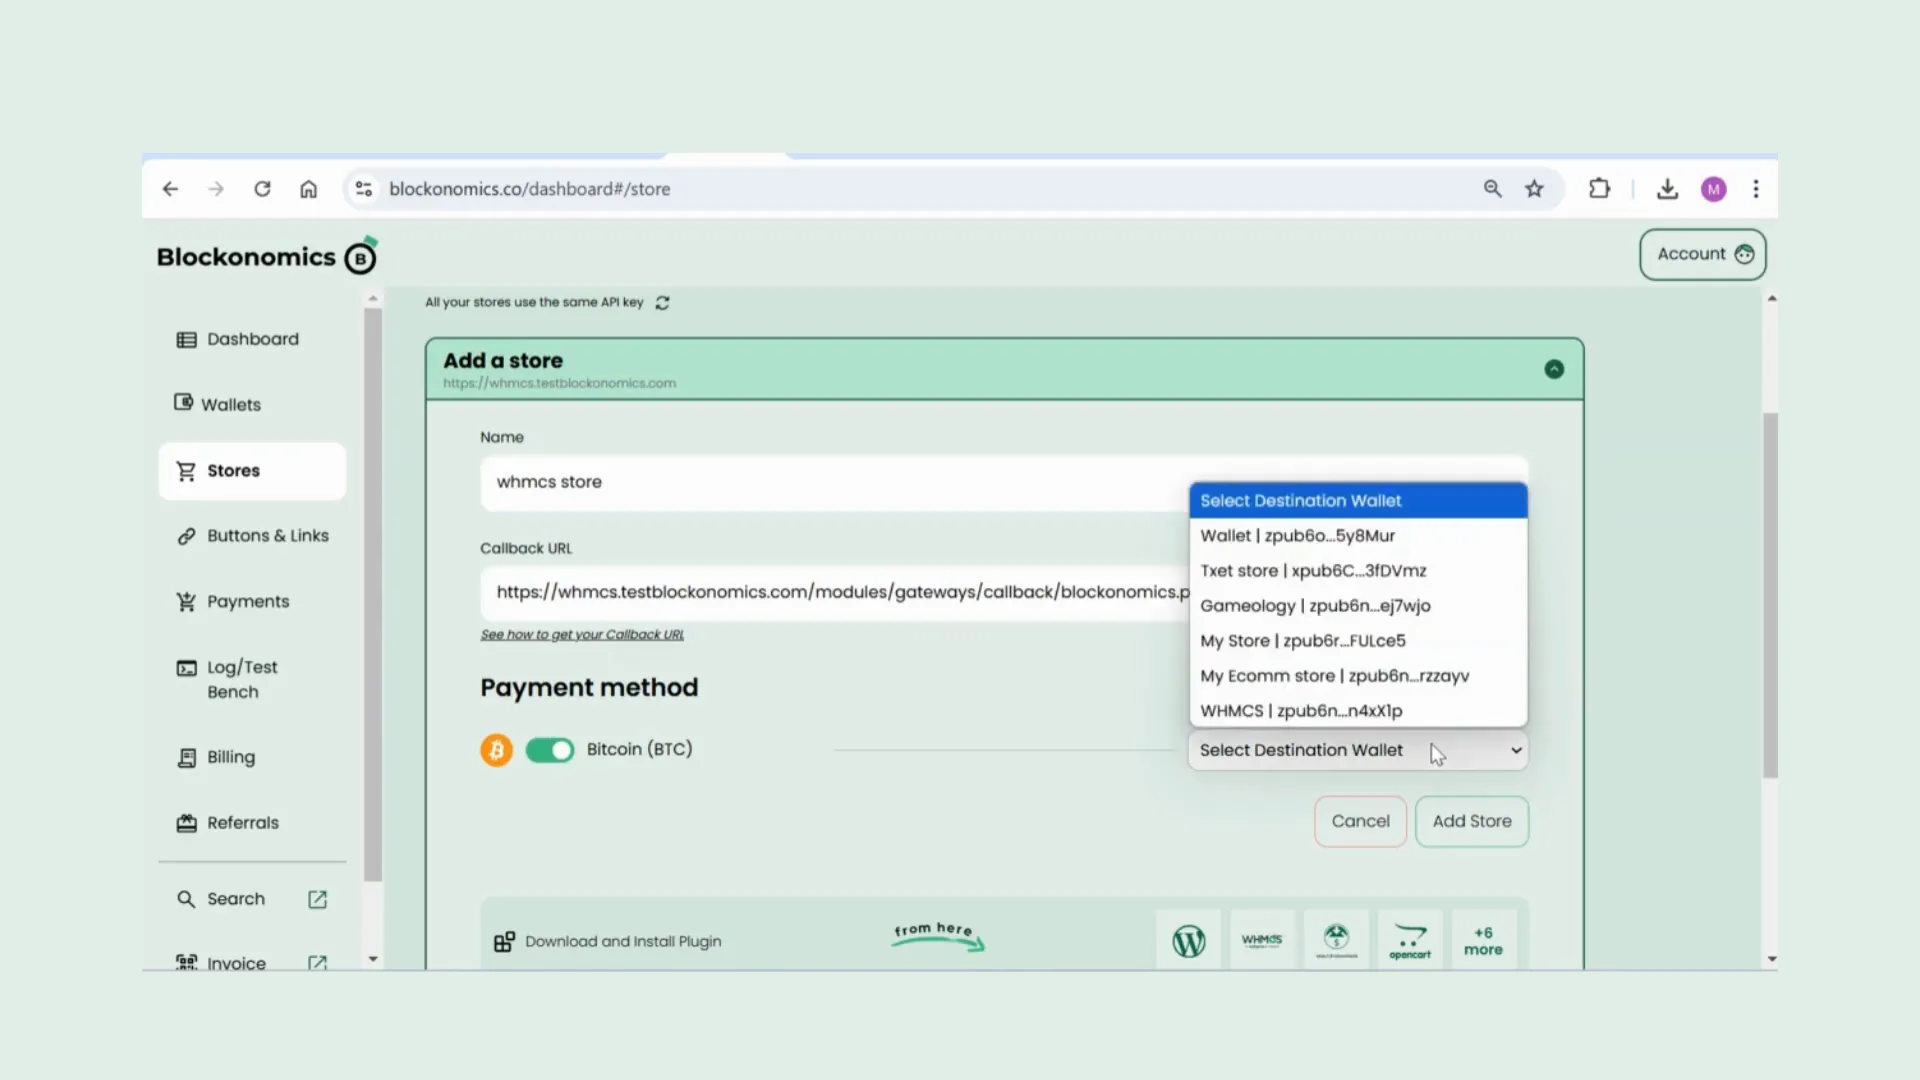Click the Add Store button
1920x1080 pixels.
pos(1472,820)
